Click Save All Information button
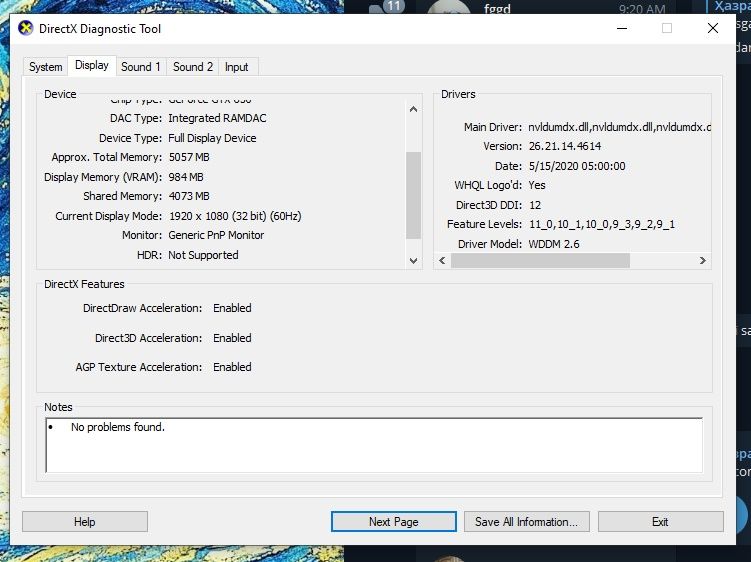751x562 pixels. point(526,521)
